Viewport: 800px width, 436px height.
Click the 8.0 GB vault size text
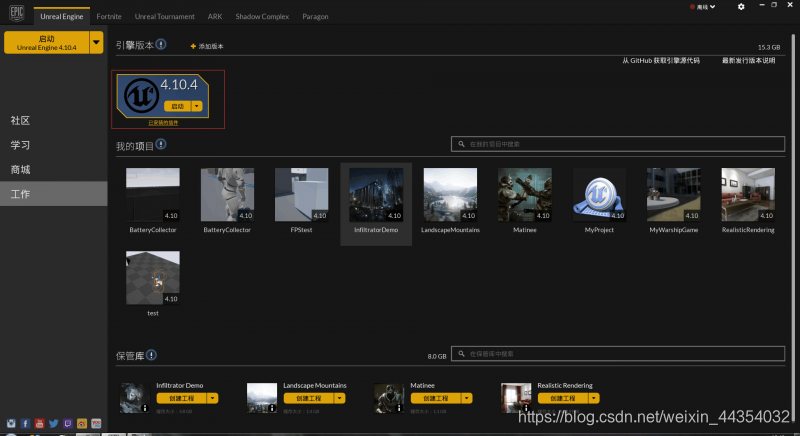[x=437, y=356]
